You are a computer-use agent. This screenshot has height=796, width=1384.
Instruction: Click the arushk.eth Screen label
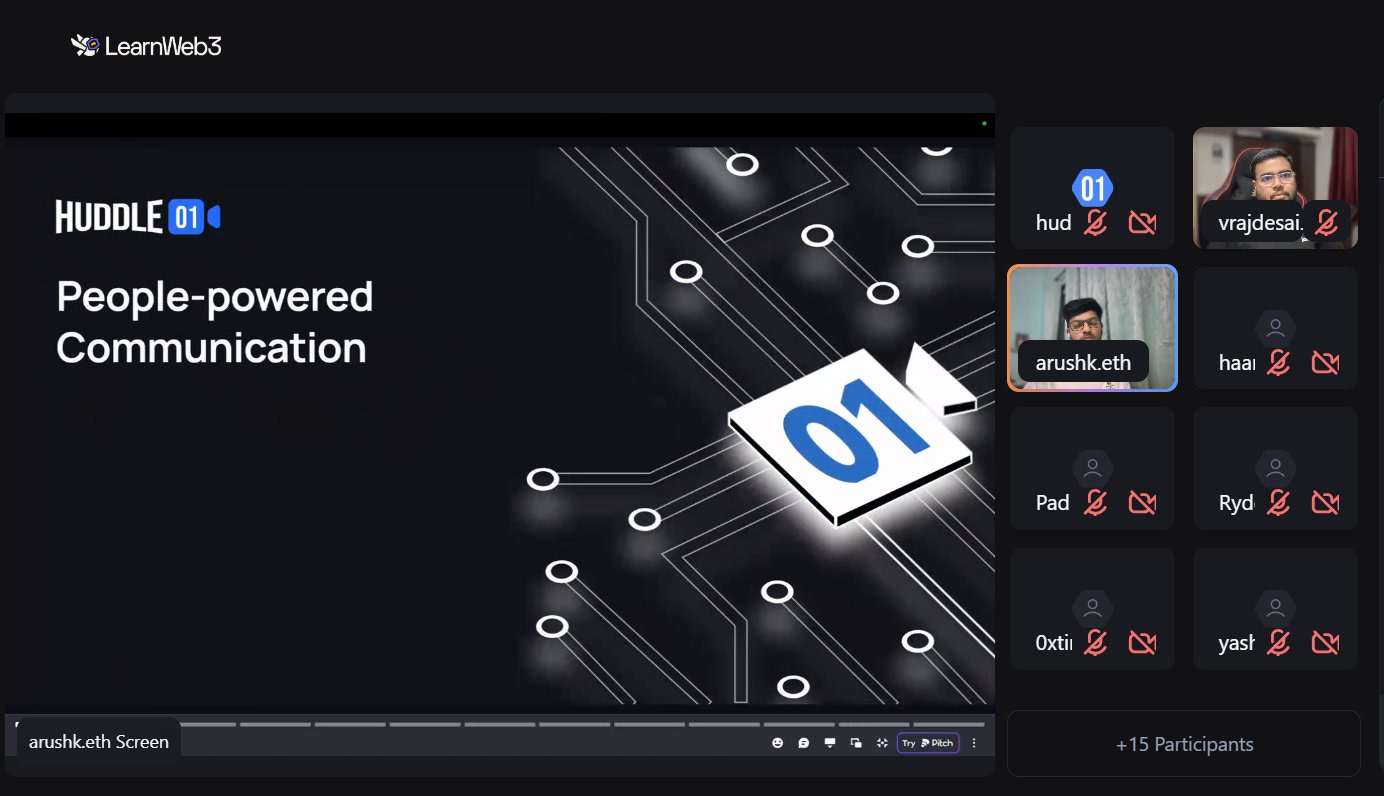(99, 742)
